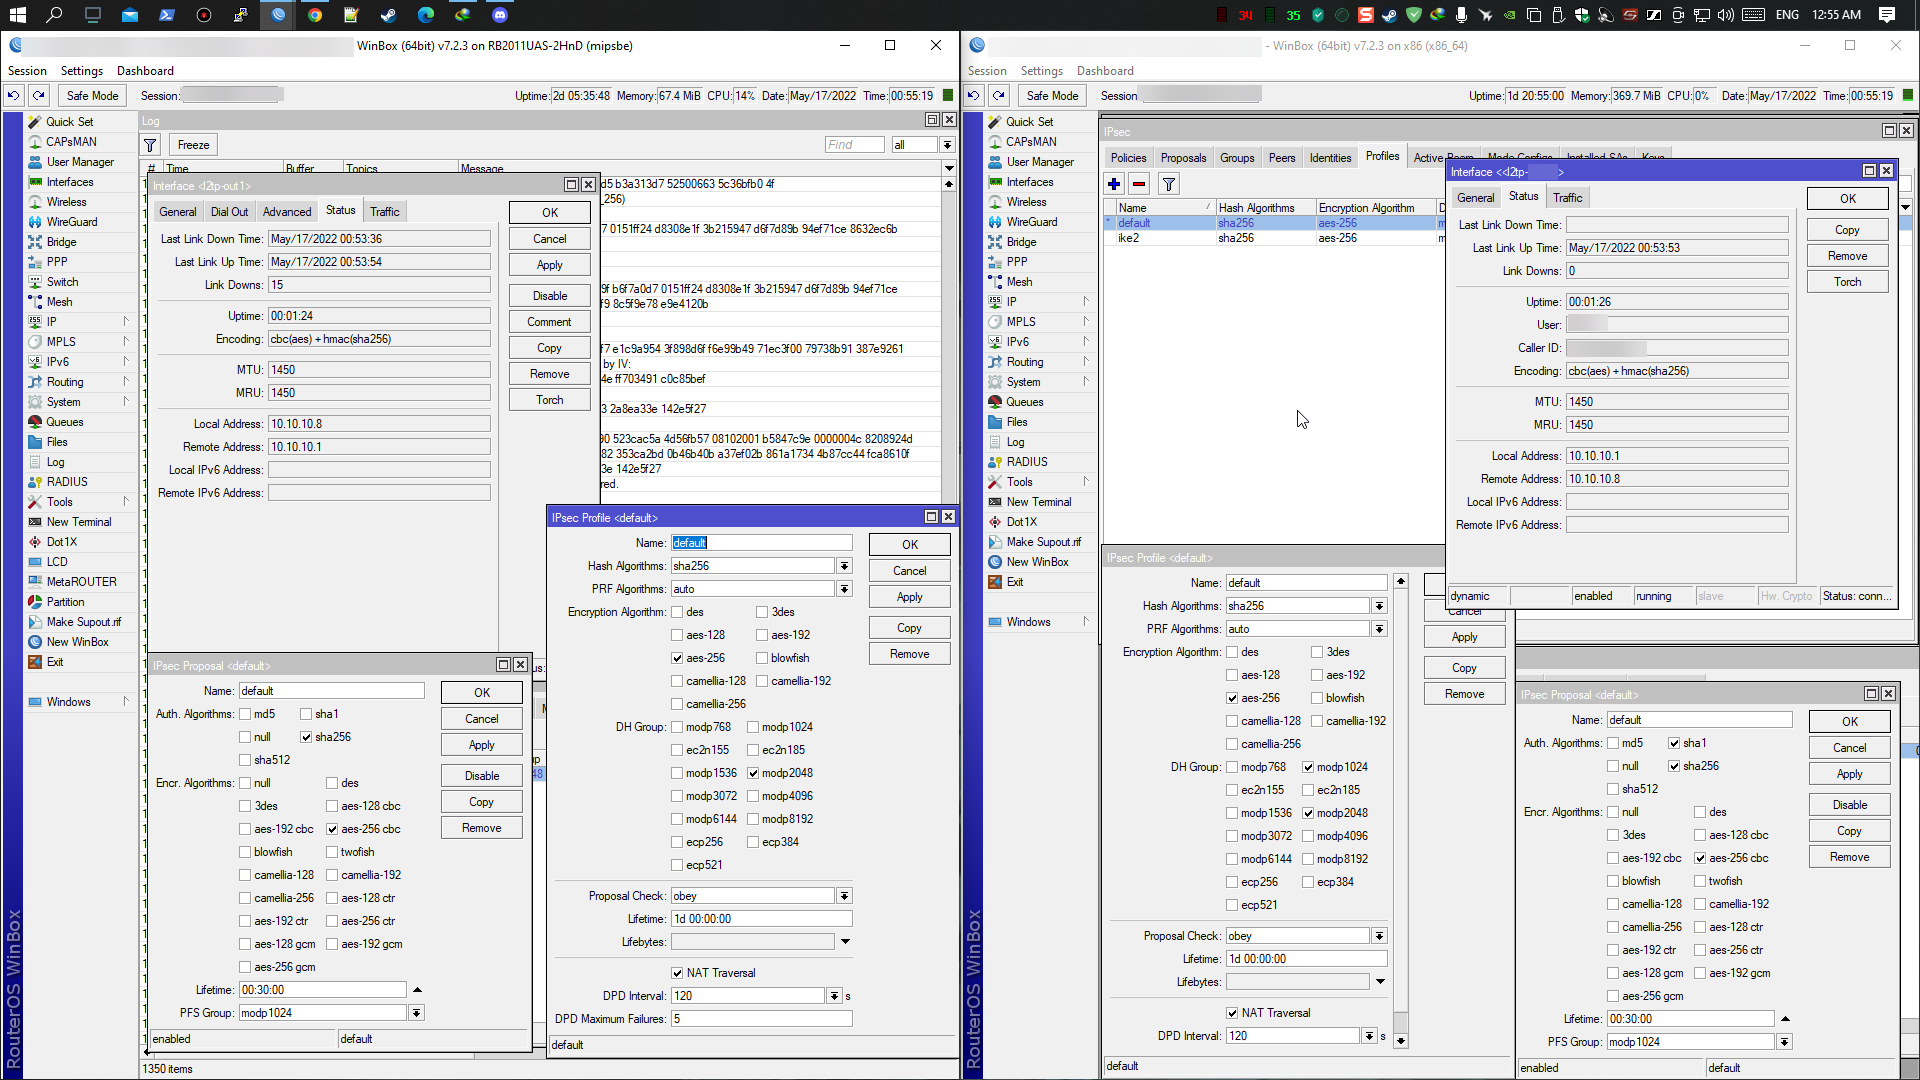The height and width of the screenshot is (1080, 1920).
Task: Open Log in left WinBox sidebar
Action: 55,462
